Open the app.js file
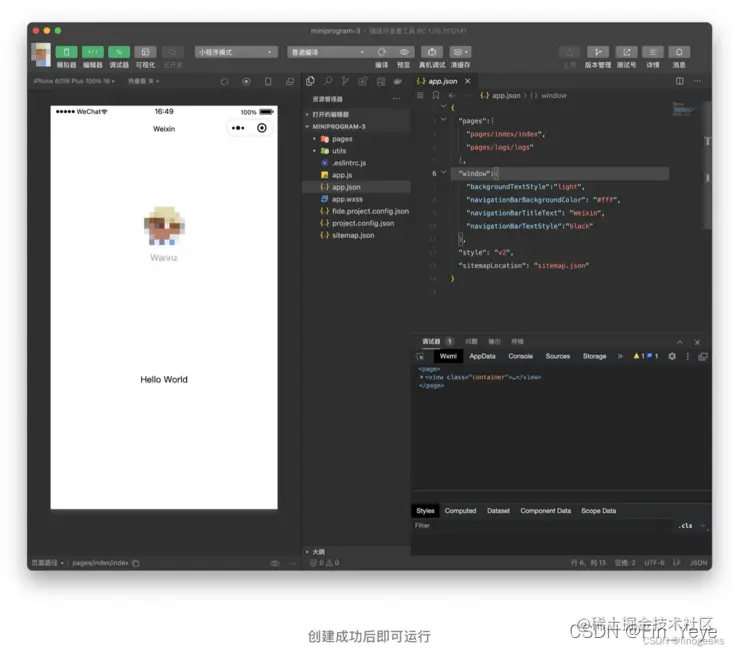This screenshot has height=651, width=732. pyautogui.click(x=357, y=175)
